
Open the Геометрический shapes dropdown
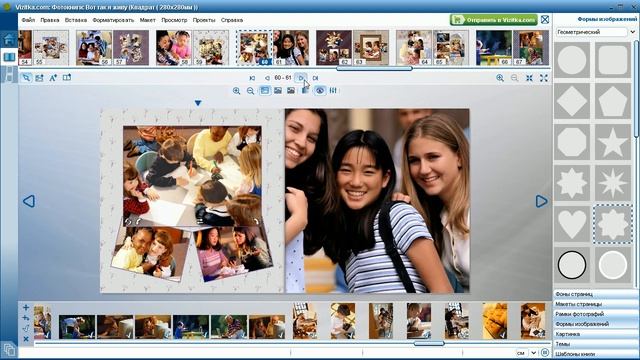tap(596, 32)
